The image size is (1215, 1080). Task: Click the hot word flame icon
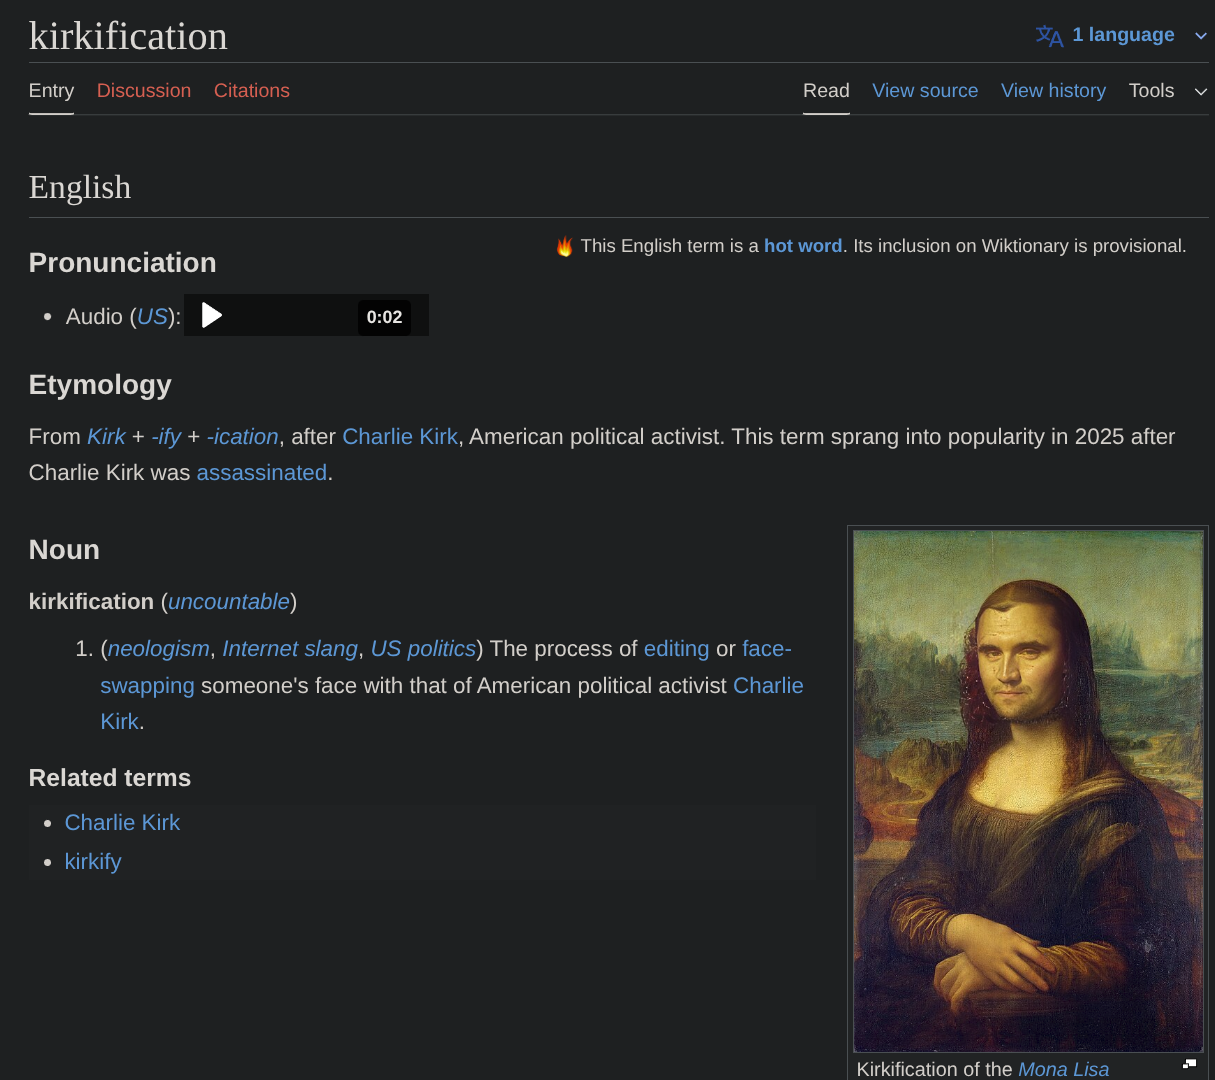[x=565, y=246]
